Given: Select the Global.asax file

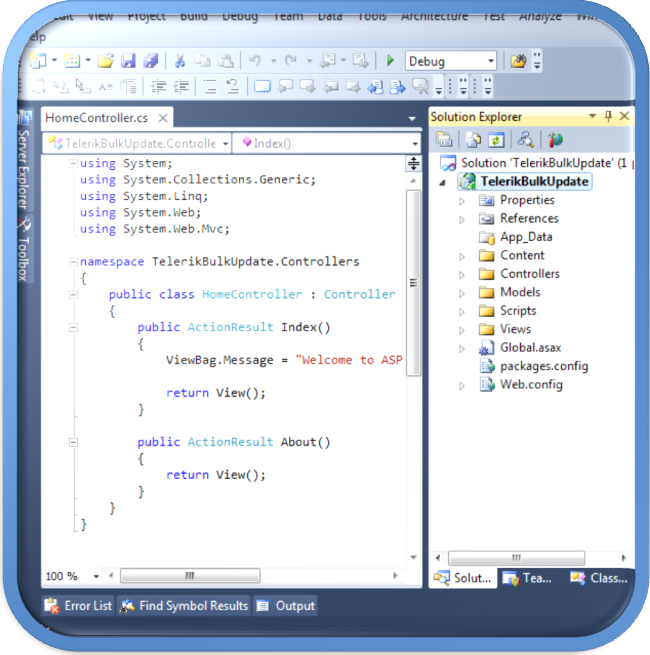Looking at the screenshot, I should (x=531, y=348).
